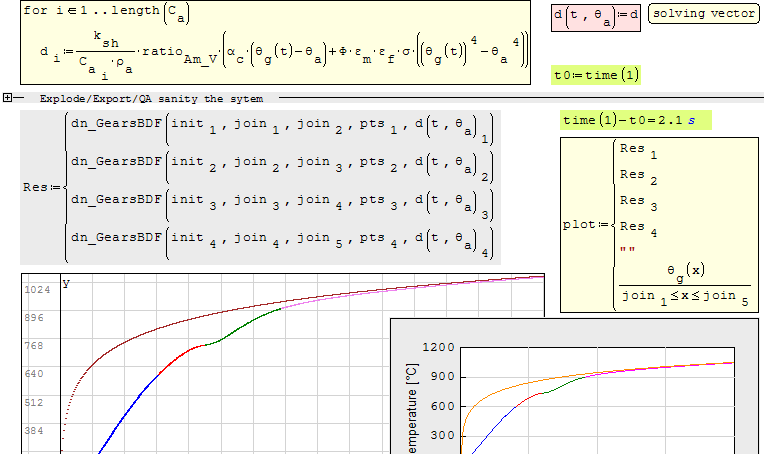Click the 1024 tick on y axis
The image size is (764, 454).
tap(39, 290)
